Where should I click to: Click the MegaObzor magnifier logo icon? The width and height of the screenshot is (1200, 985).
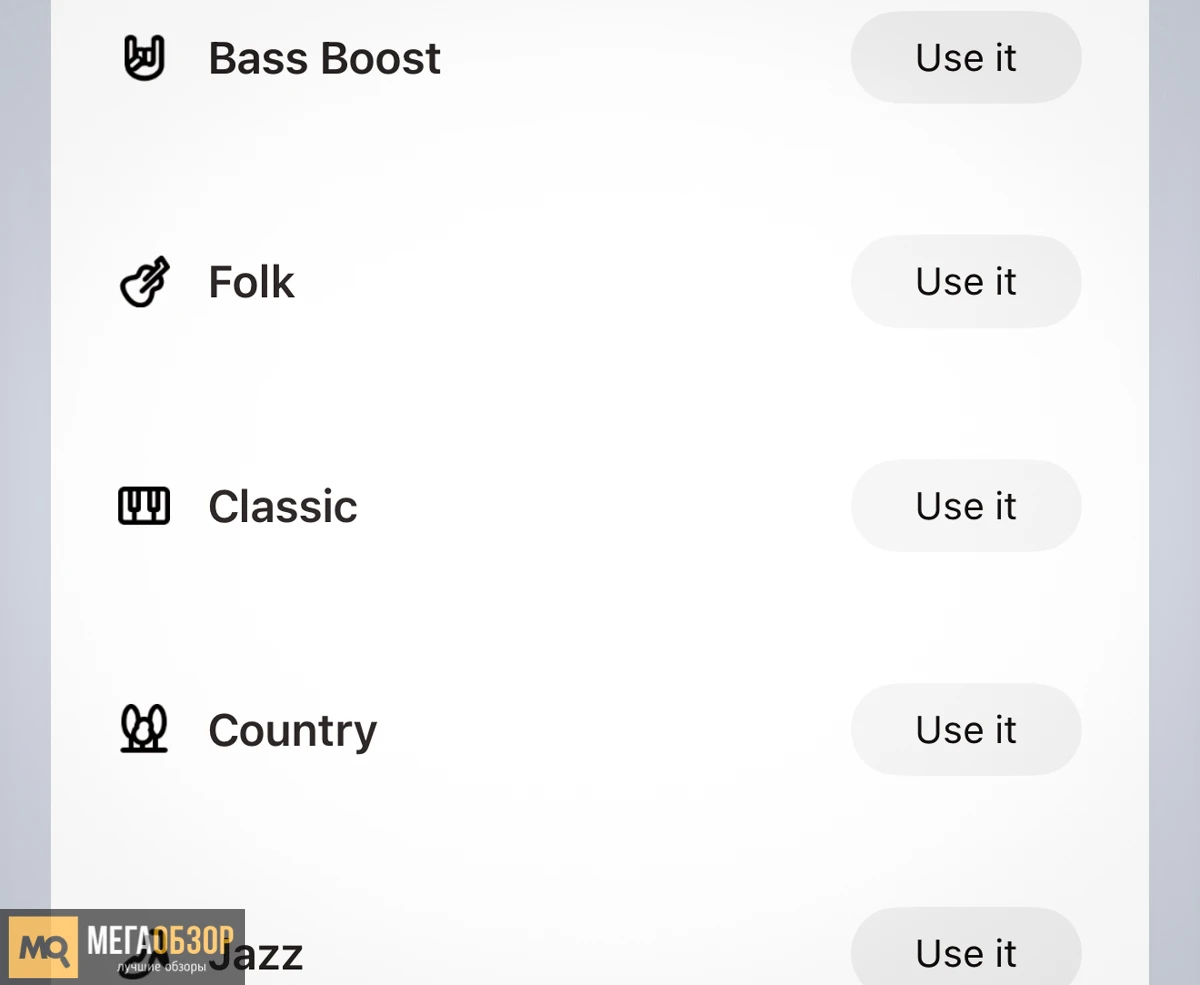44,947
